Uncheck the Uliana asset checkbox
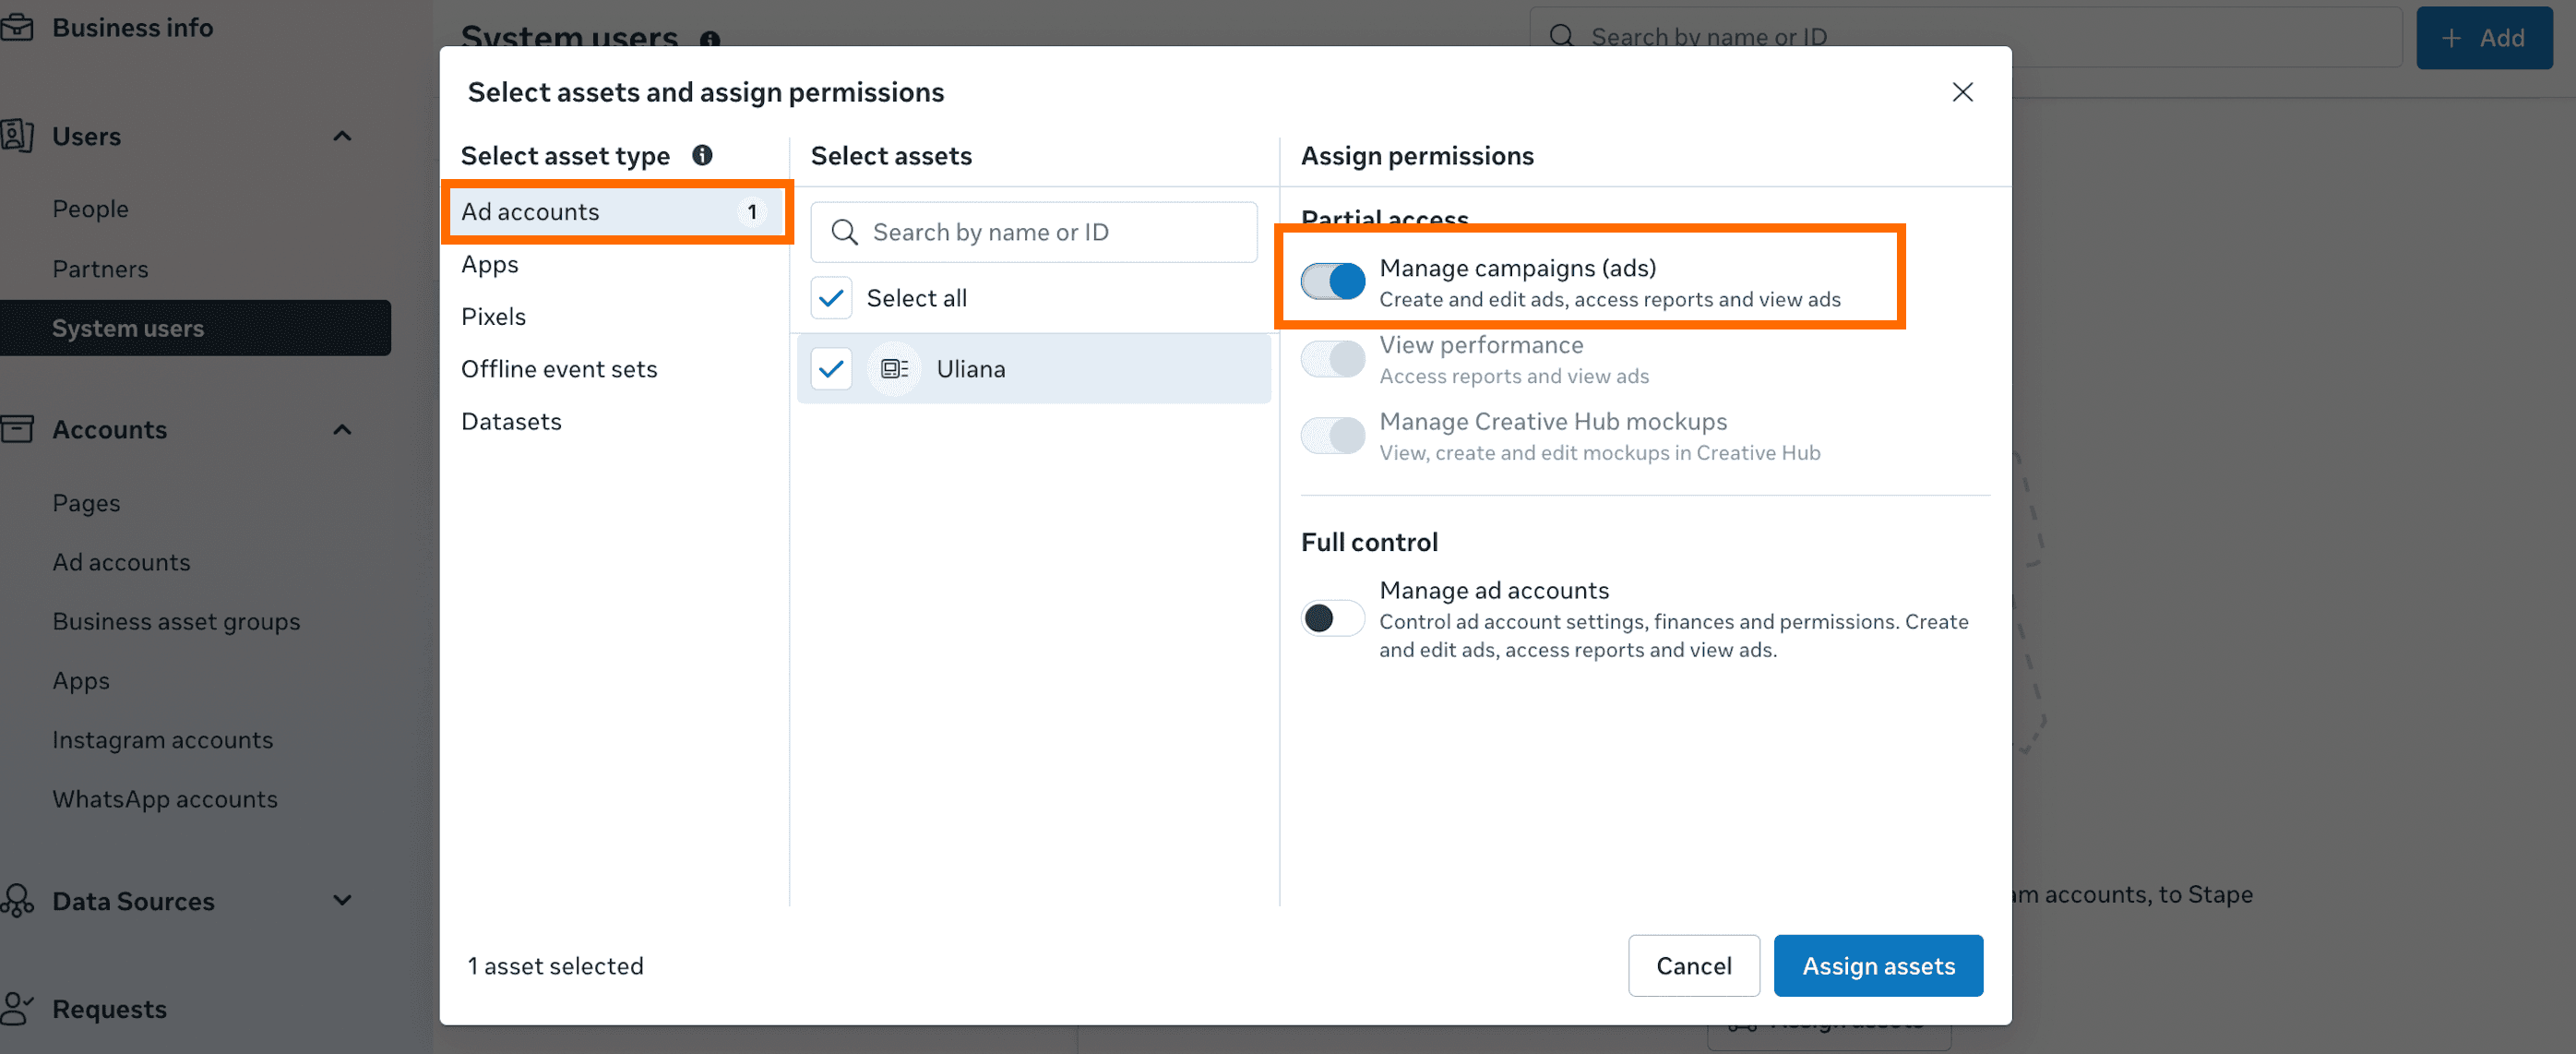 831,369
